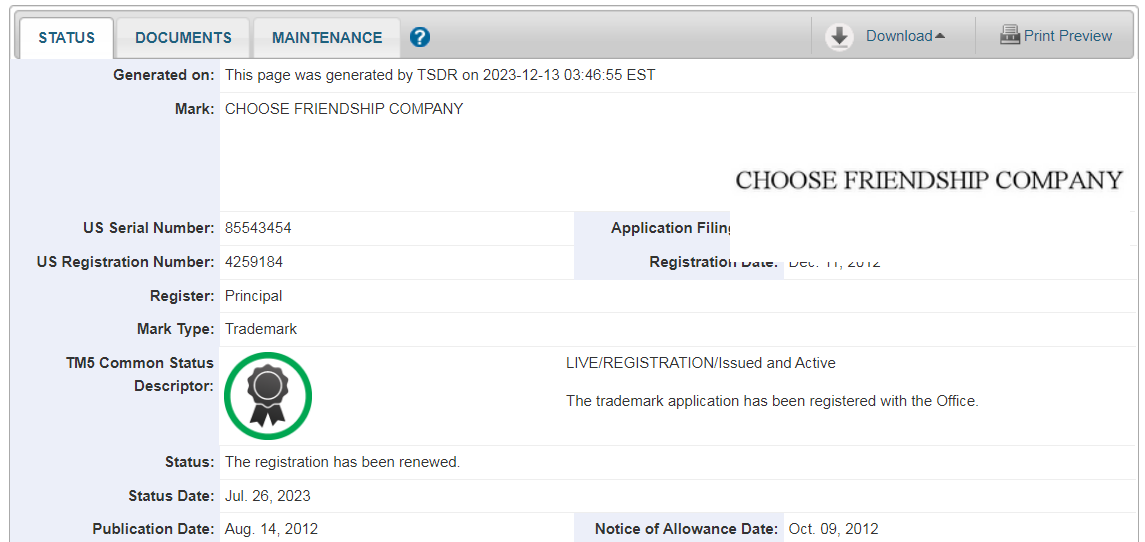Click the Generated on label
The image size is (1145, 542).
click(164, 75)
